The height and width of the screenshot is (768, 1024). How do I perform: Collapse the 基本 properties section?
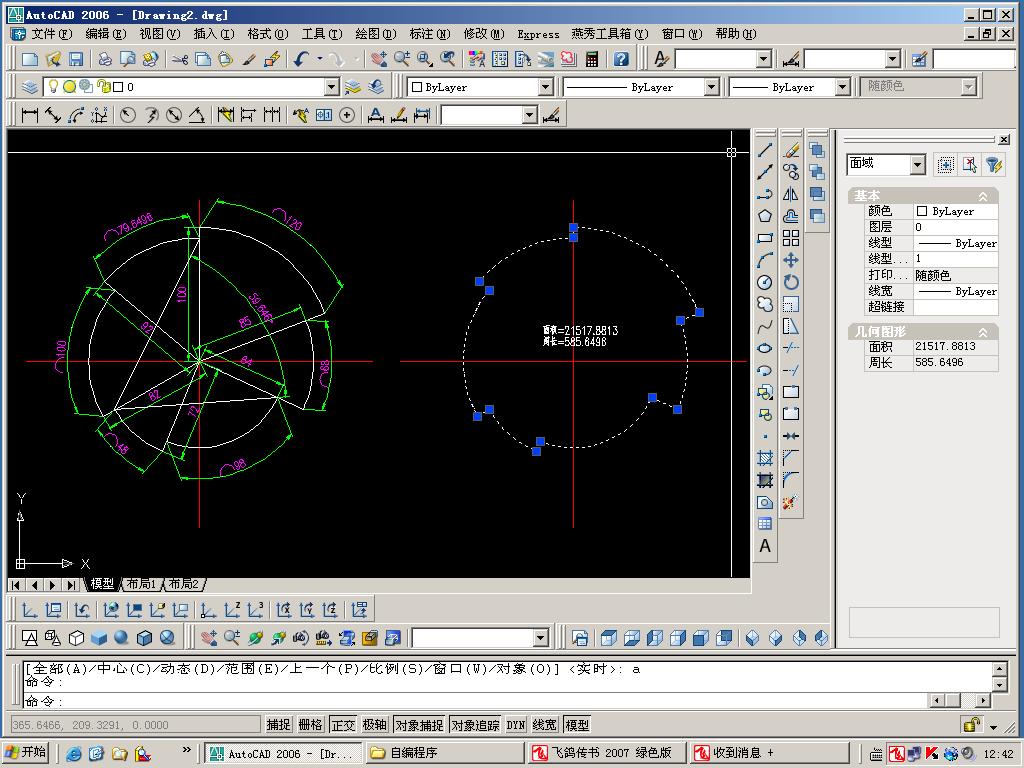click(x=982, y=196)
